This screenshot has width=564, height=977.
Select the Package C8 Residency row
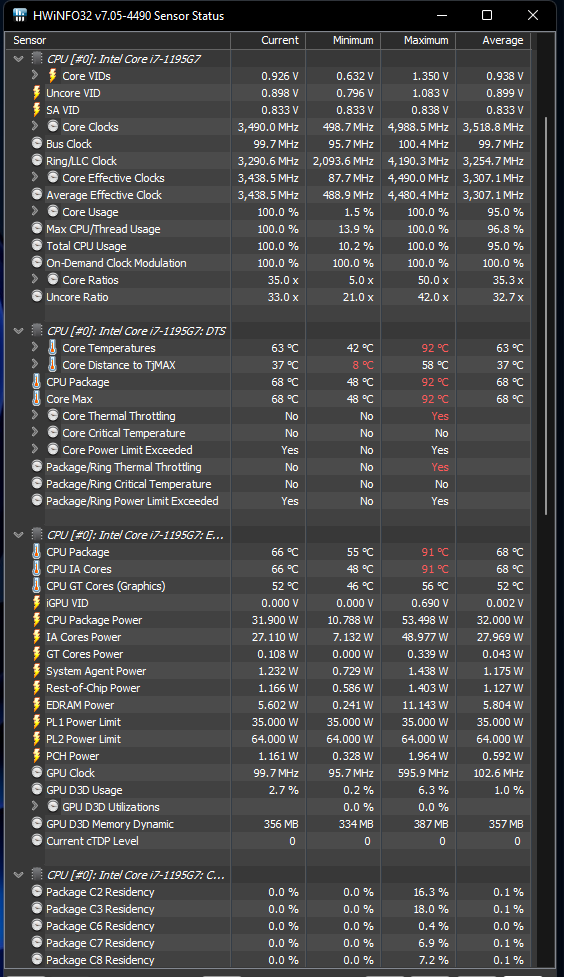pyautogui.click(x=268, y=960)
